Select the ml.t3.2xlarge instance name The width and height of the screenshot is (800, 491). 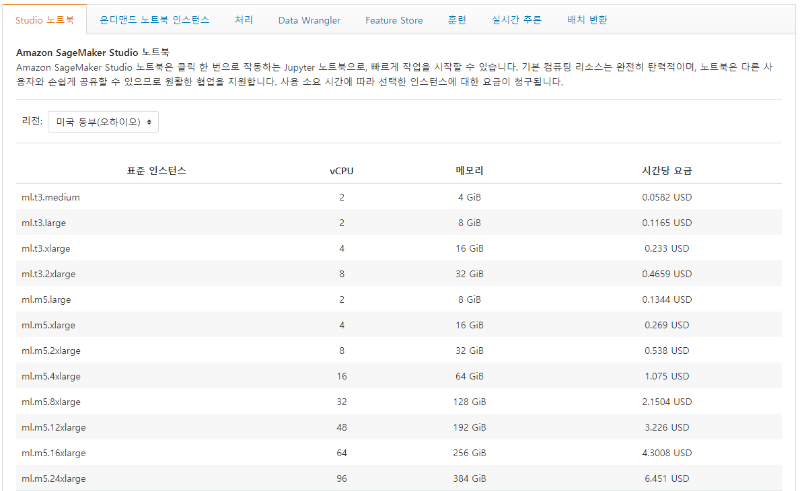pos(48,274)
